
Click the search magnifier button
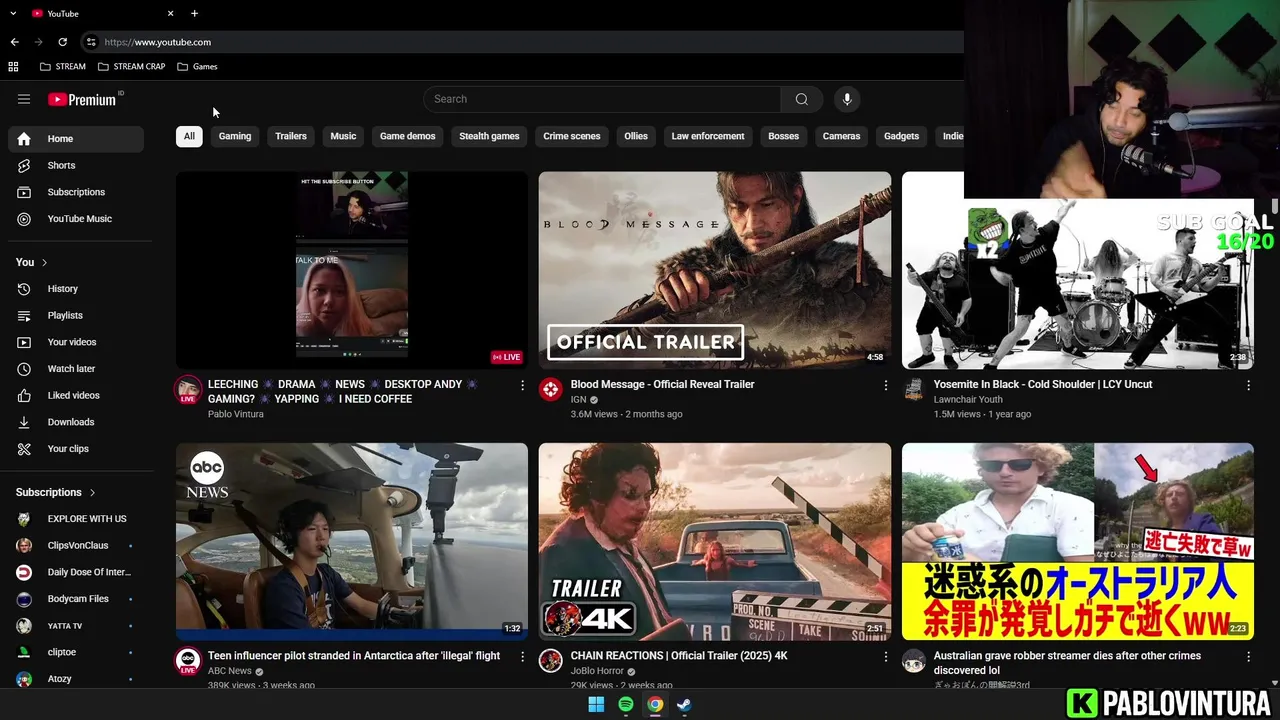[801, 99]
